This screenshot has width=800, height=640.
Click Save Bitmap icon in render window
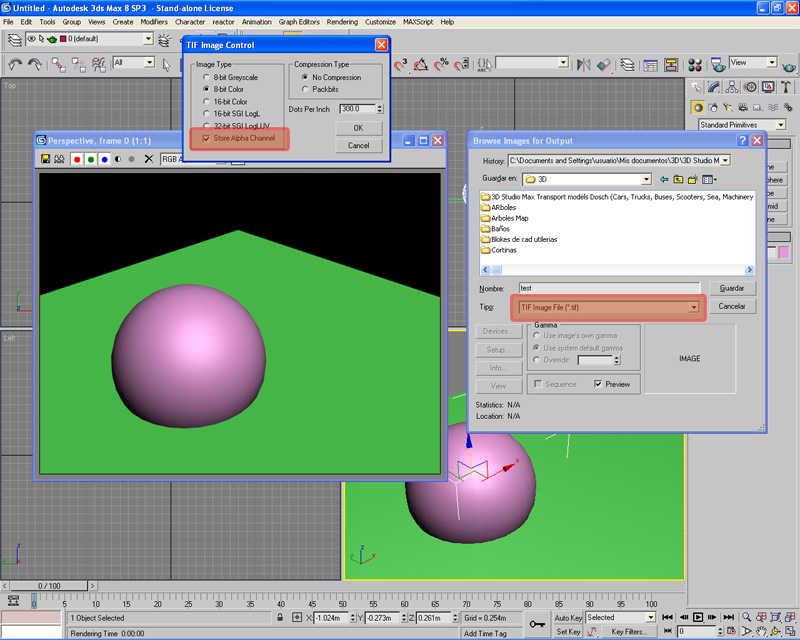45,159
